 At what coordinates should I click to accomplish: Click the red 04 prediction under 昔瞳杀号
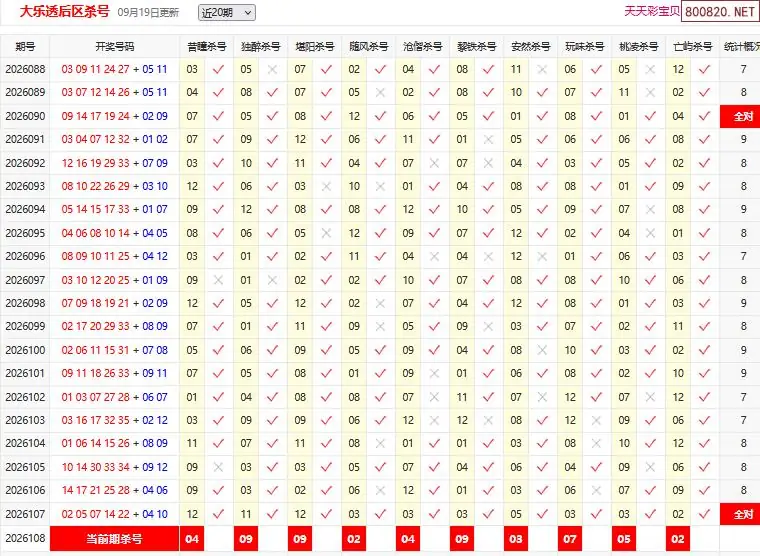click(192, 539)
